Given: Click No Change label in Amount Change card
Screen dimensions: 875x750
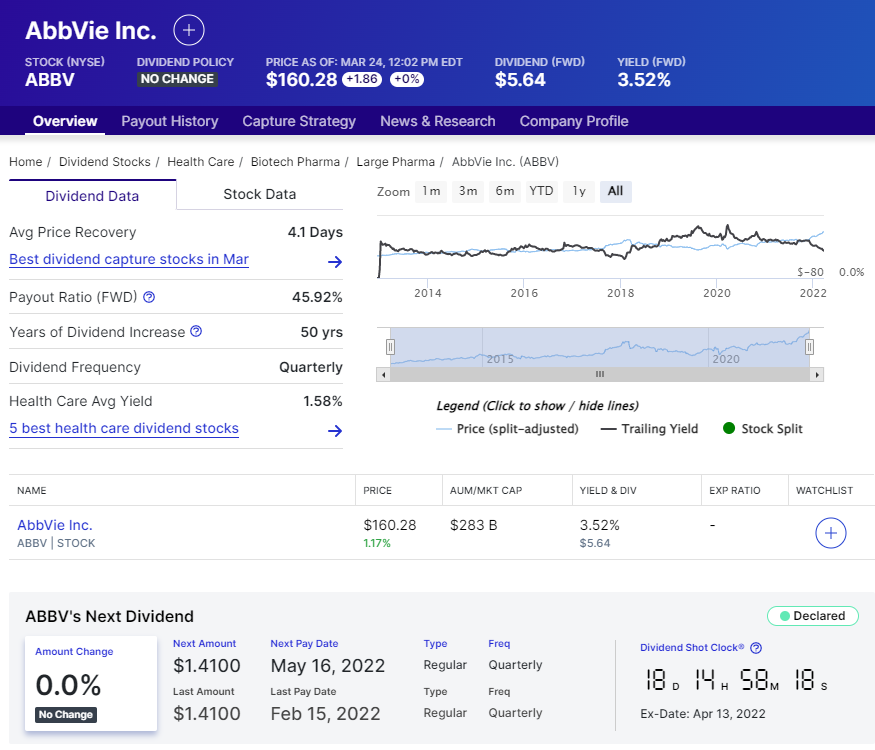Looking at the screenshot, I should (x=66, y=715).
